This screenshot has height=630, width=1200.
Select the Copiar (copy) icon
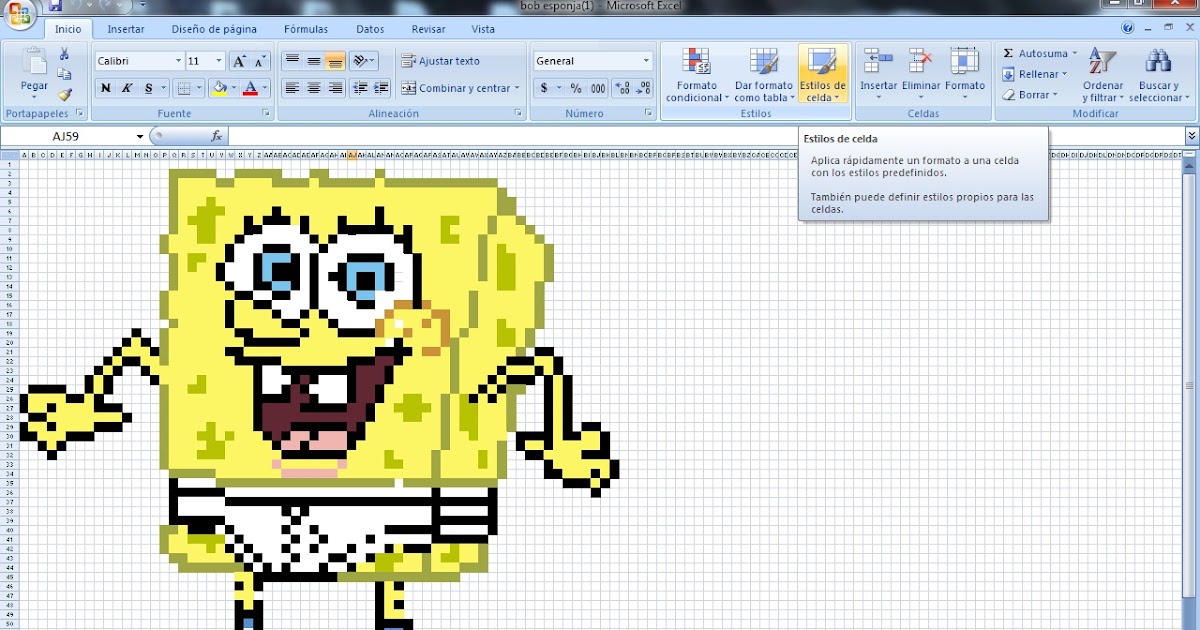[x=64, y=72]
